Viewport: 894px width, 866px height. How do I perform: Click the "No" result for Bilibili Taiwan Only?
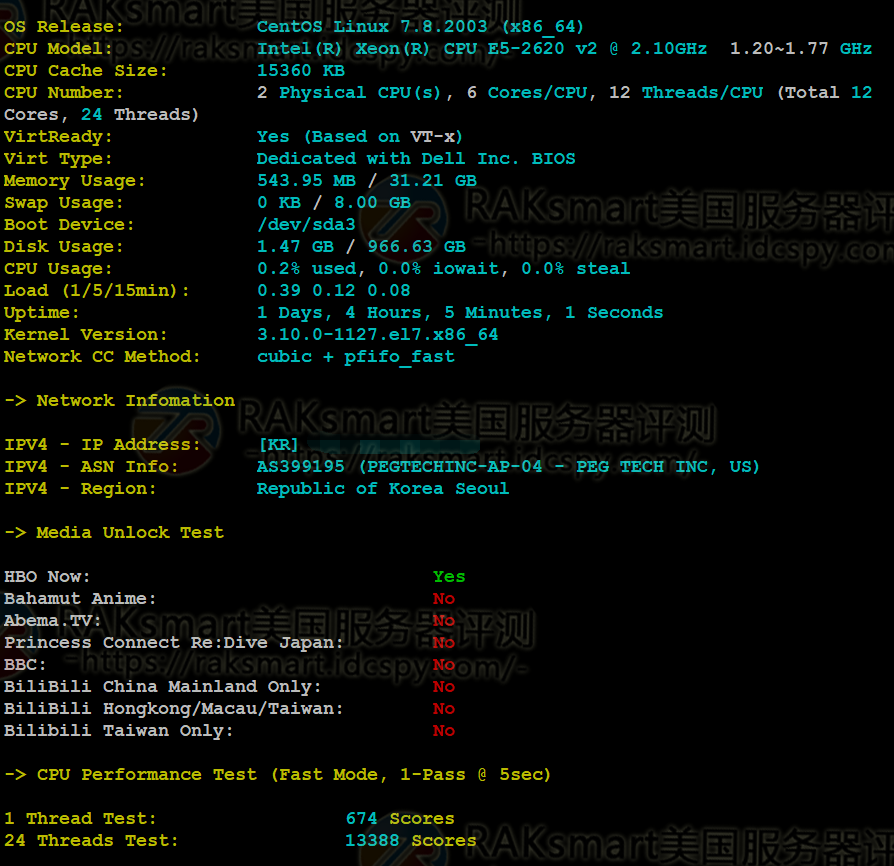(x=444, y=731)
